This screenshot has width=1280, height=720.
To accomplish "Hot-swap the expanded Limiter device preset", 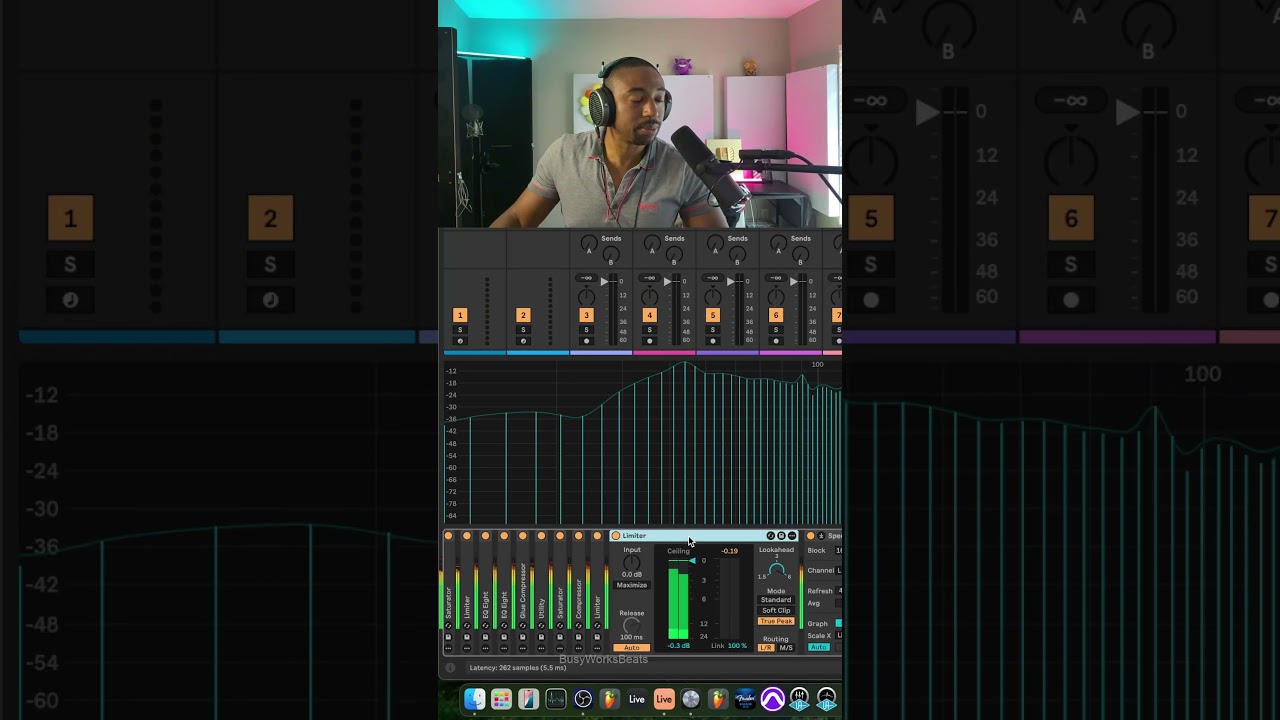I will tap(771, 536).
